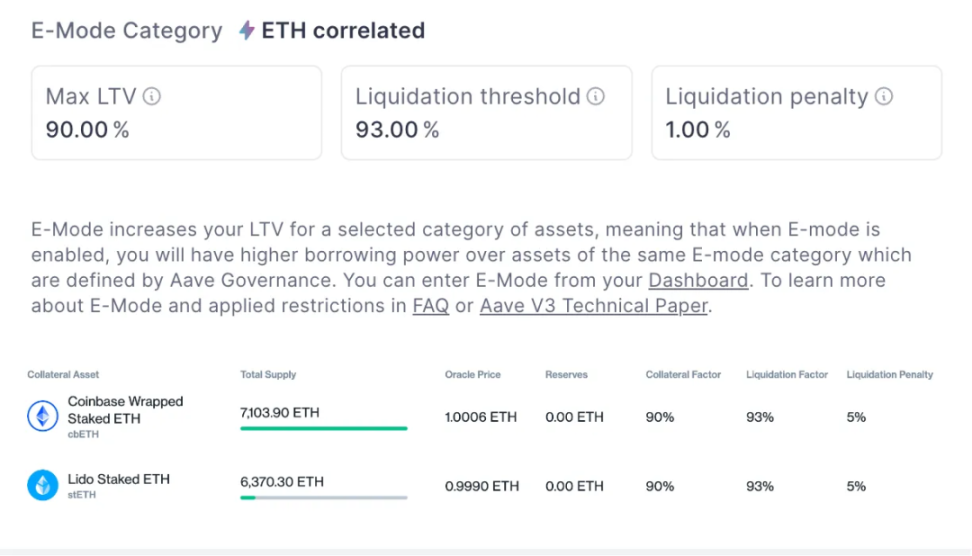Select the Lido Staked ETH row name
The image size is (972, 556).
pos(118,479)
